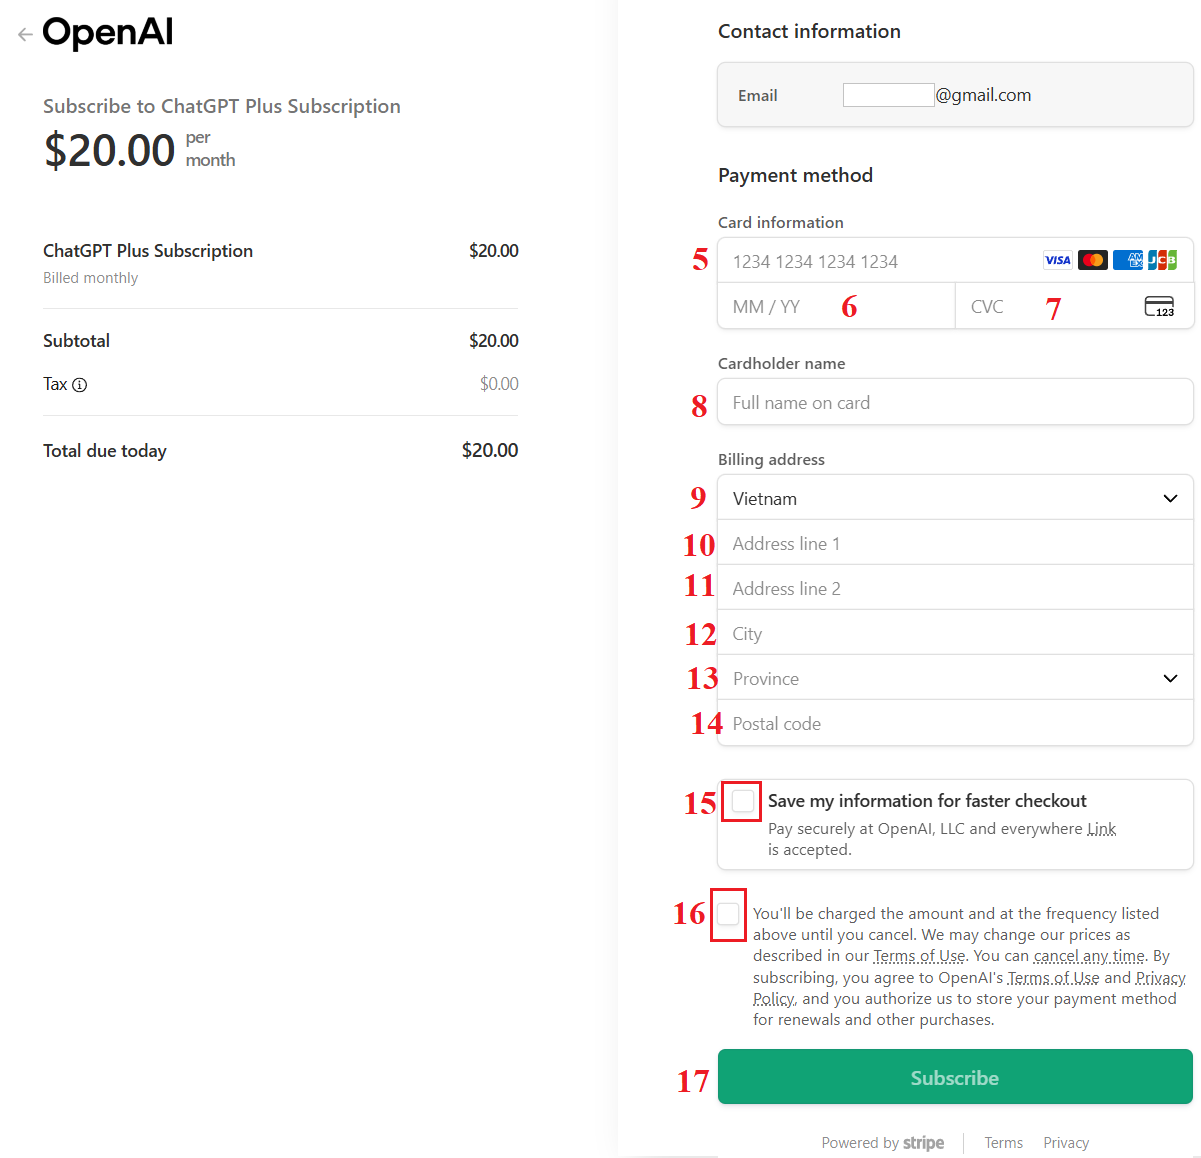Click the Visa card brand icon
This screenshot has height=1158, width=1201.
pos(1057,260)
